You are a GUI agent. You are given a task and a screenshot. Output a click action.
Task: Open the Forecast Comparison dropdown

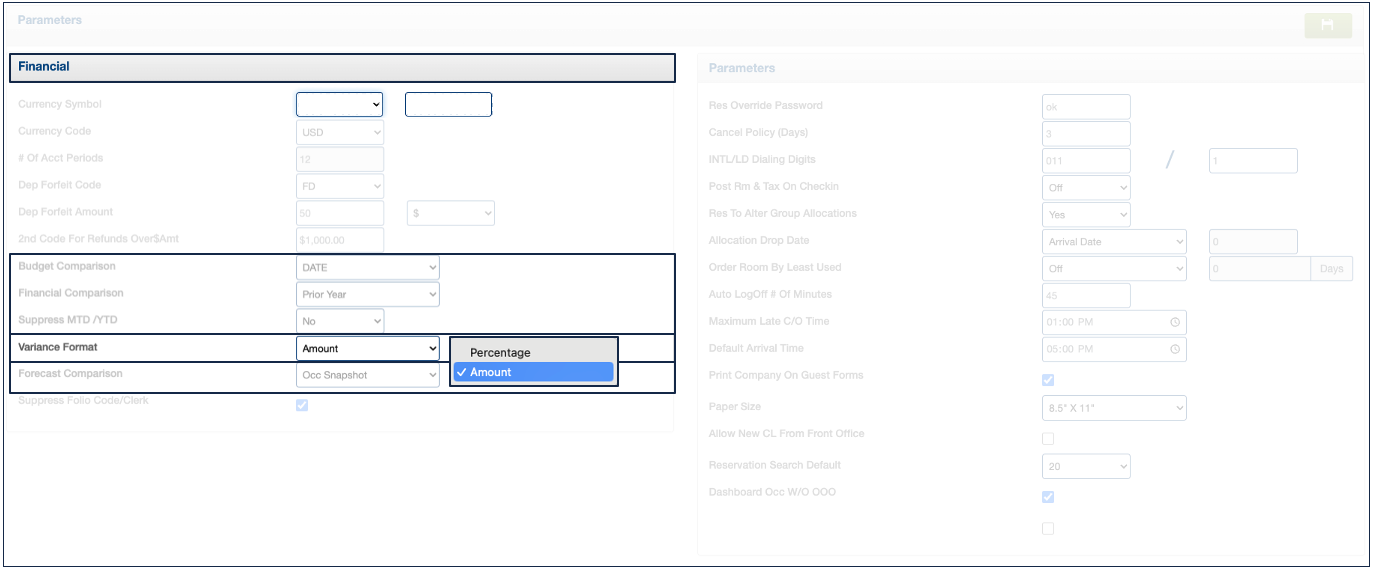coord(368,375)
